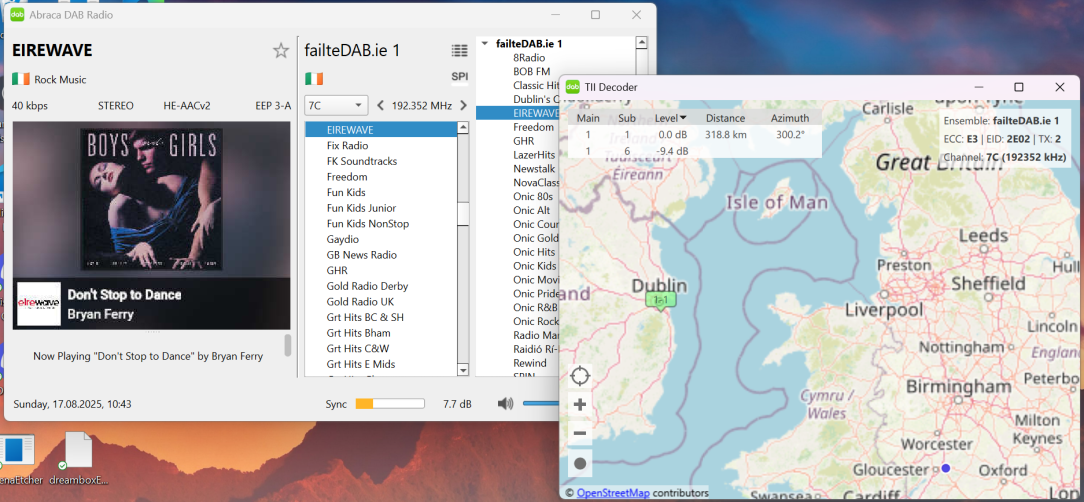Select GB News Radio service
The height and width of the screenshot is (502, 1084).
381,254
